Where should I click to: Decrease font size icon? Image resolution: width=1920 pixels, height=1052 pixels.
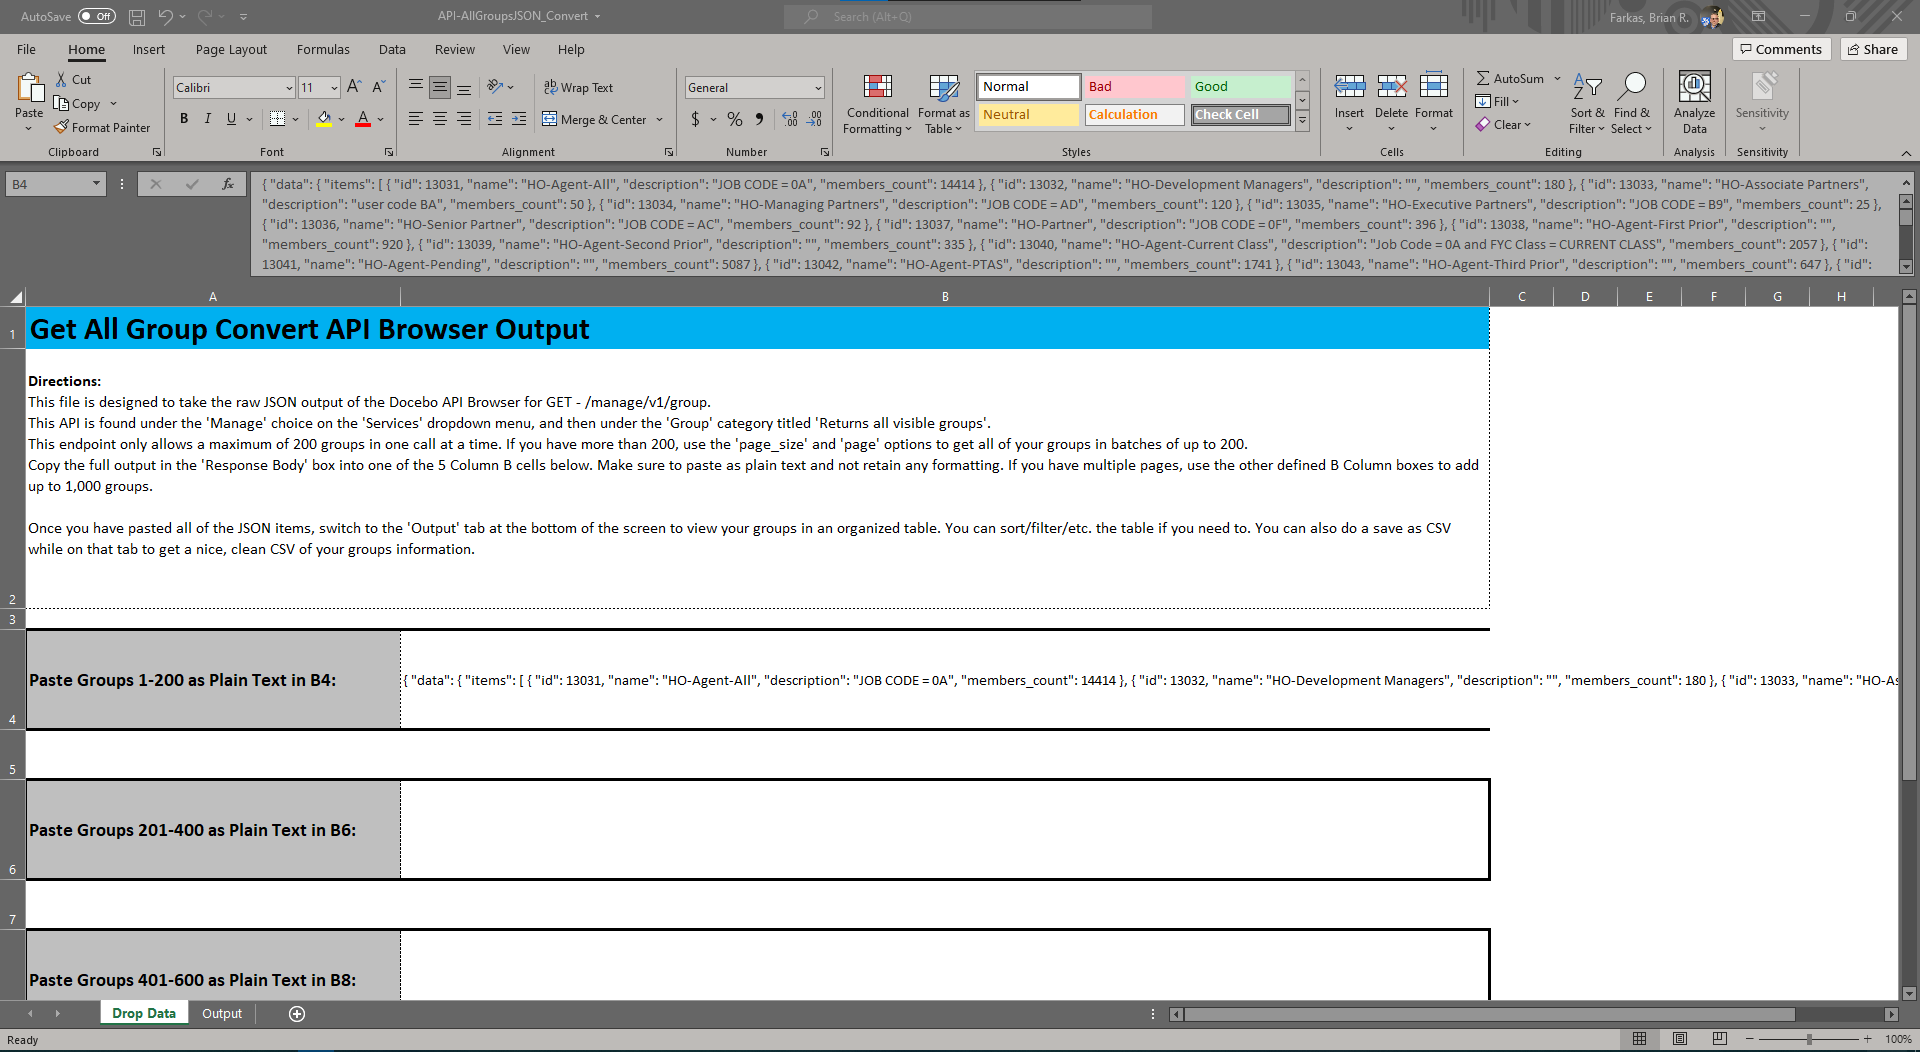click(378, 87)
